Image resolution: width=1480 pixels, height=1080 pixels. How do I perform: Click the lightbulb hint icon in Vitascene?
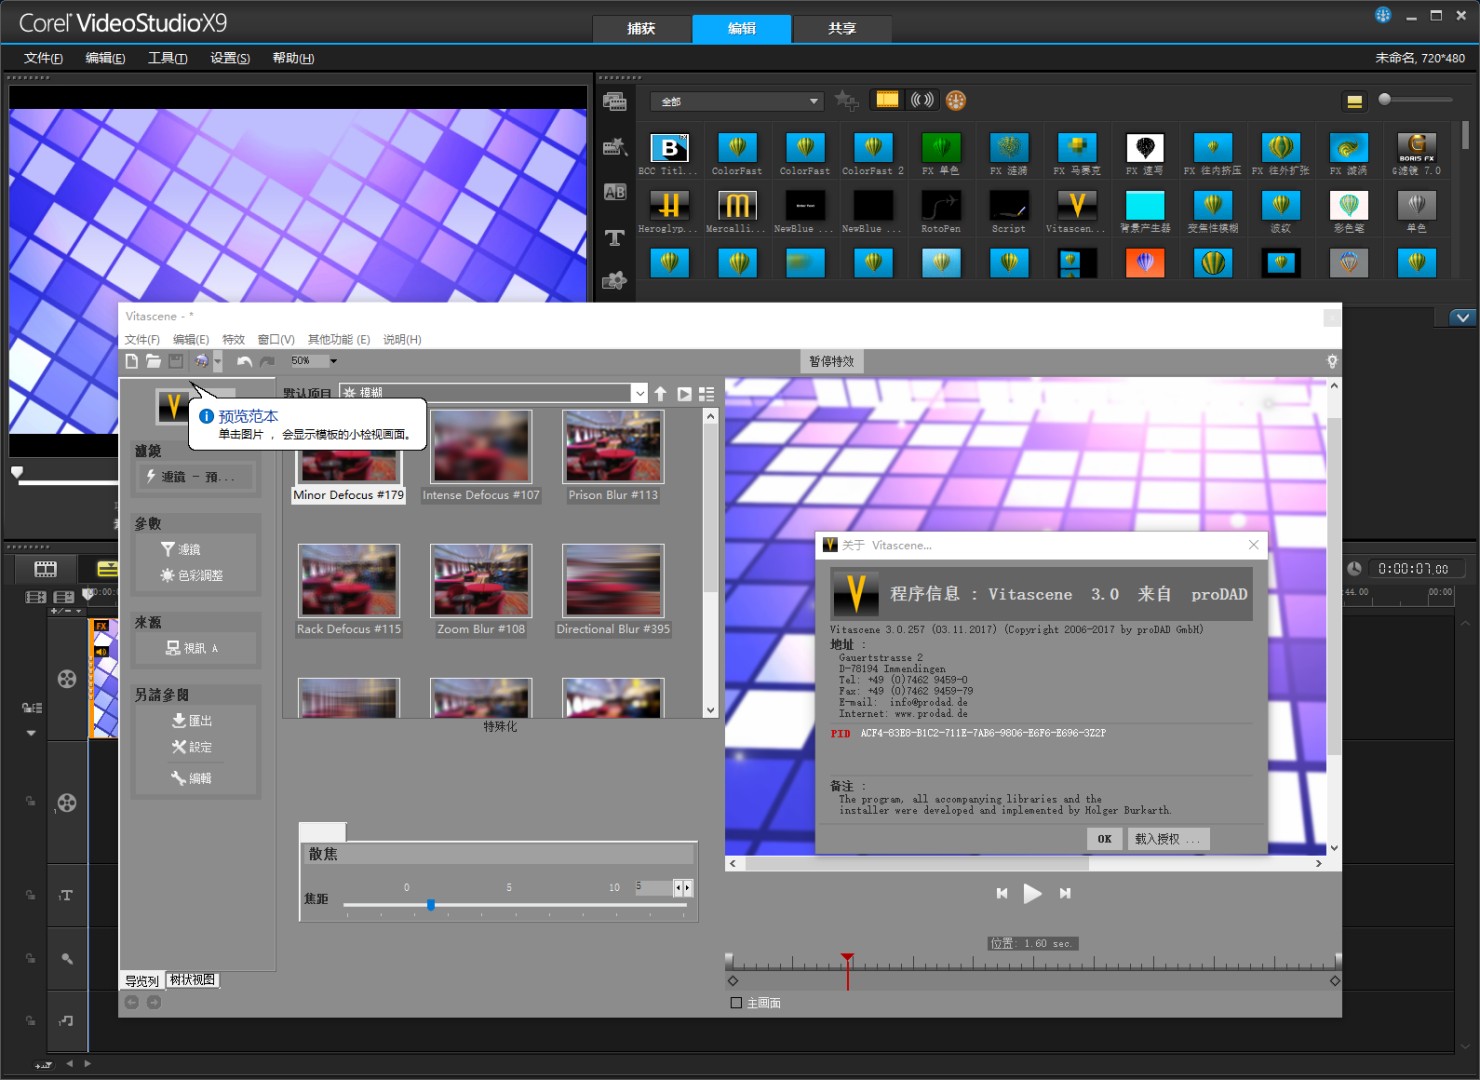(1332, 361)
